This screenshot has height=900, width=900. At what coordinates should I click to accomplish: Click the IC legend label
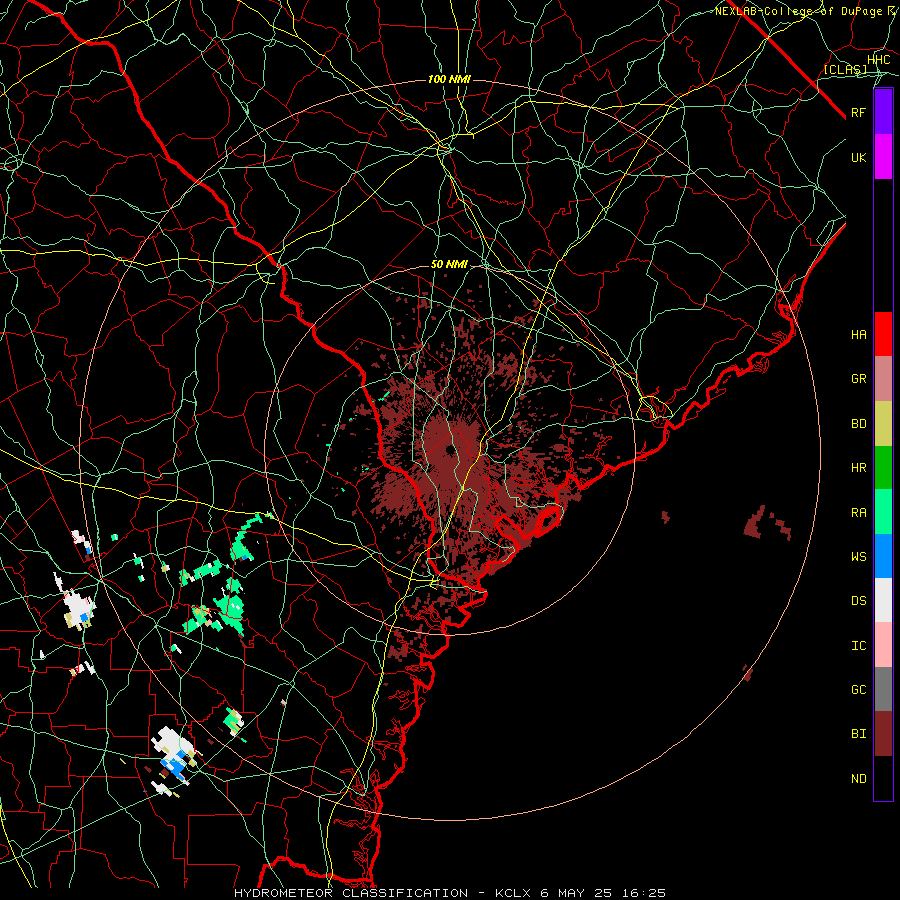click(858, 646)
